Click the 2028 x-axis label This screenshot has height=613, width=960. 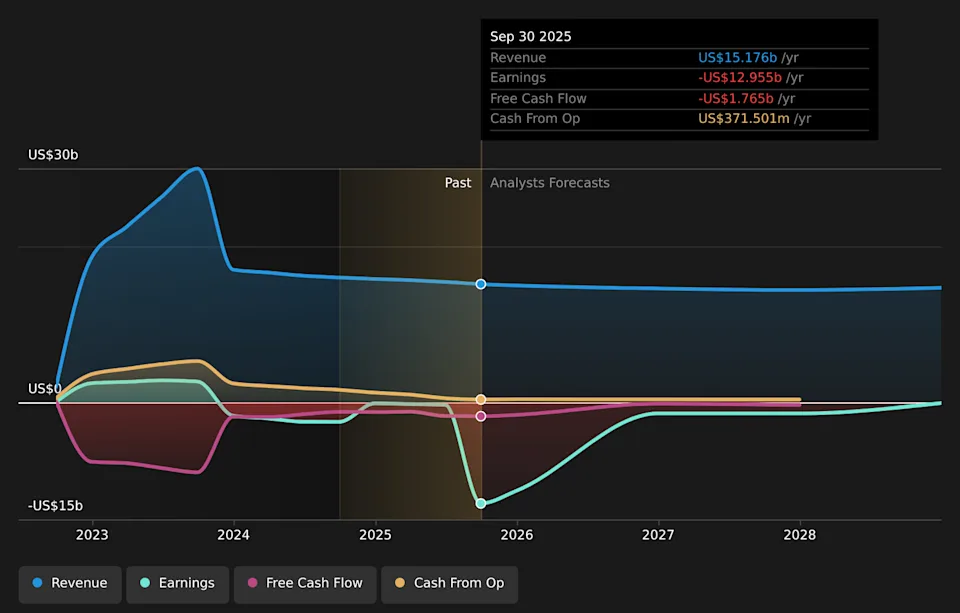pos(800,535)
